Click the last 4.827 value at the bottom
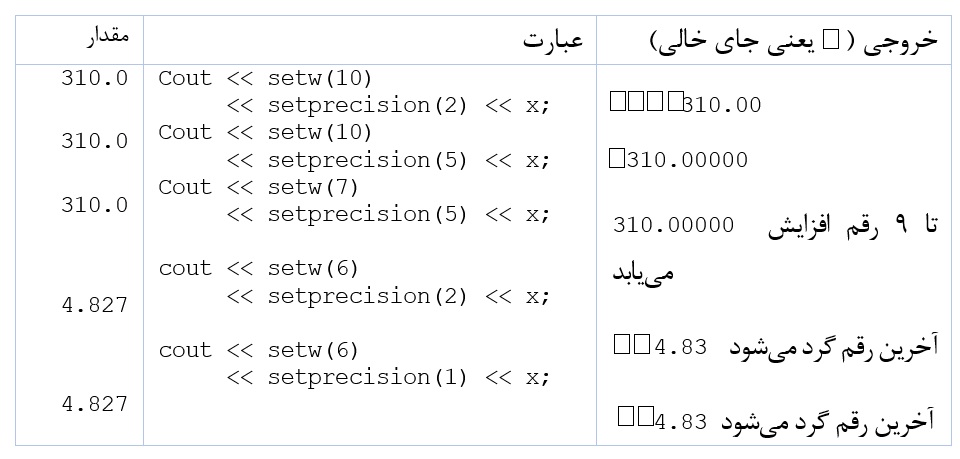The width and height of the screenshot is (960, 459). pyautogui.click(x=94, y=404)
